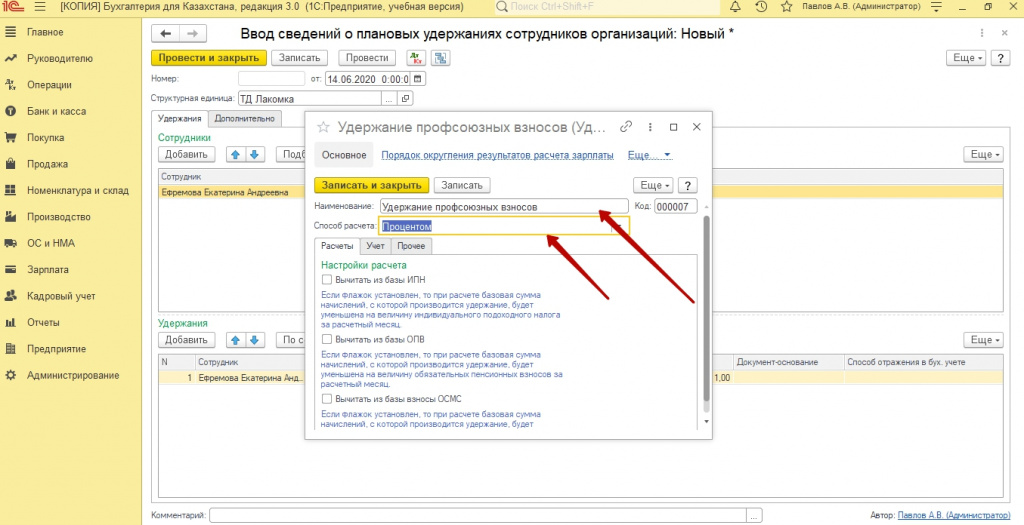The image size is (1024, 525).
Task: Open the calendar picker for the date
Action: [x=418, y=79]
